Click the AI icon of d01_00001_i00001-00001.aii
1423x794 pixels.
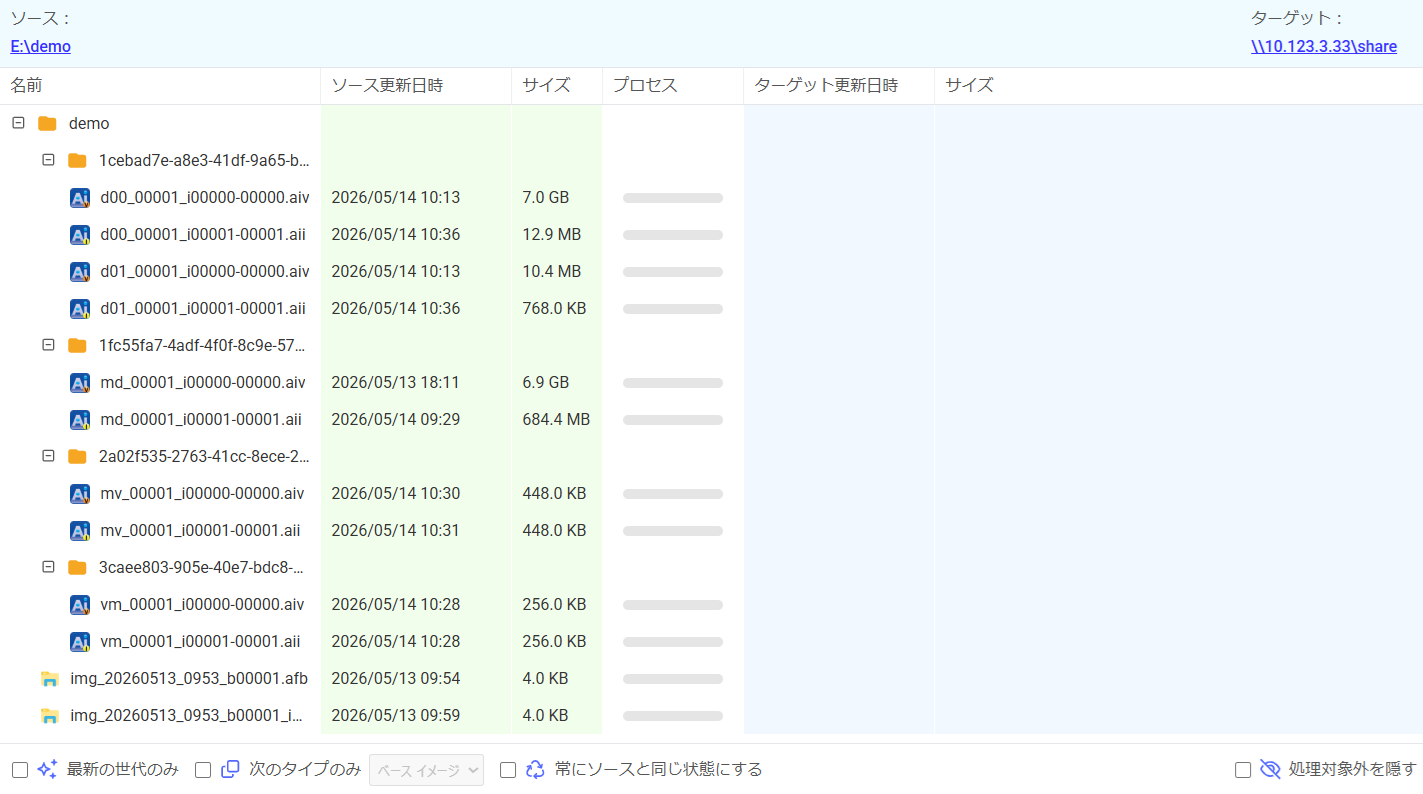point(80,309)
